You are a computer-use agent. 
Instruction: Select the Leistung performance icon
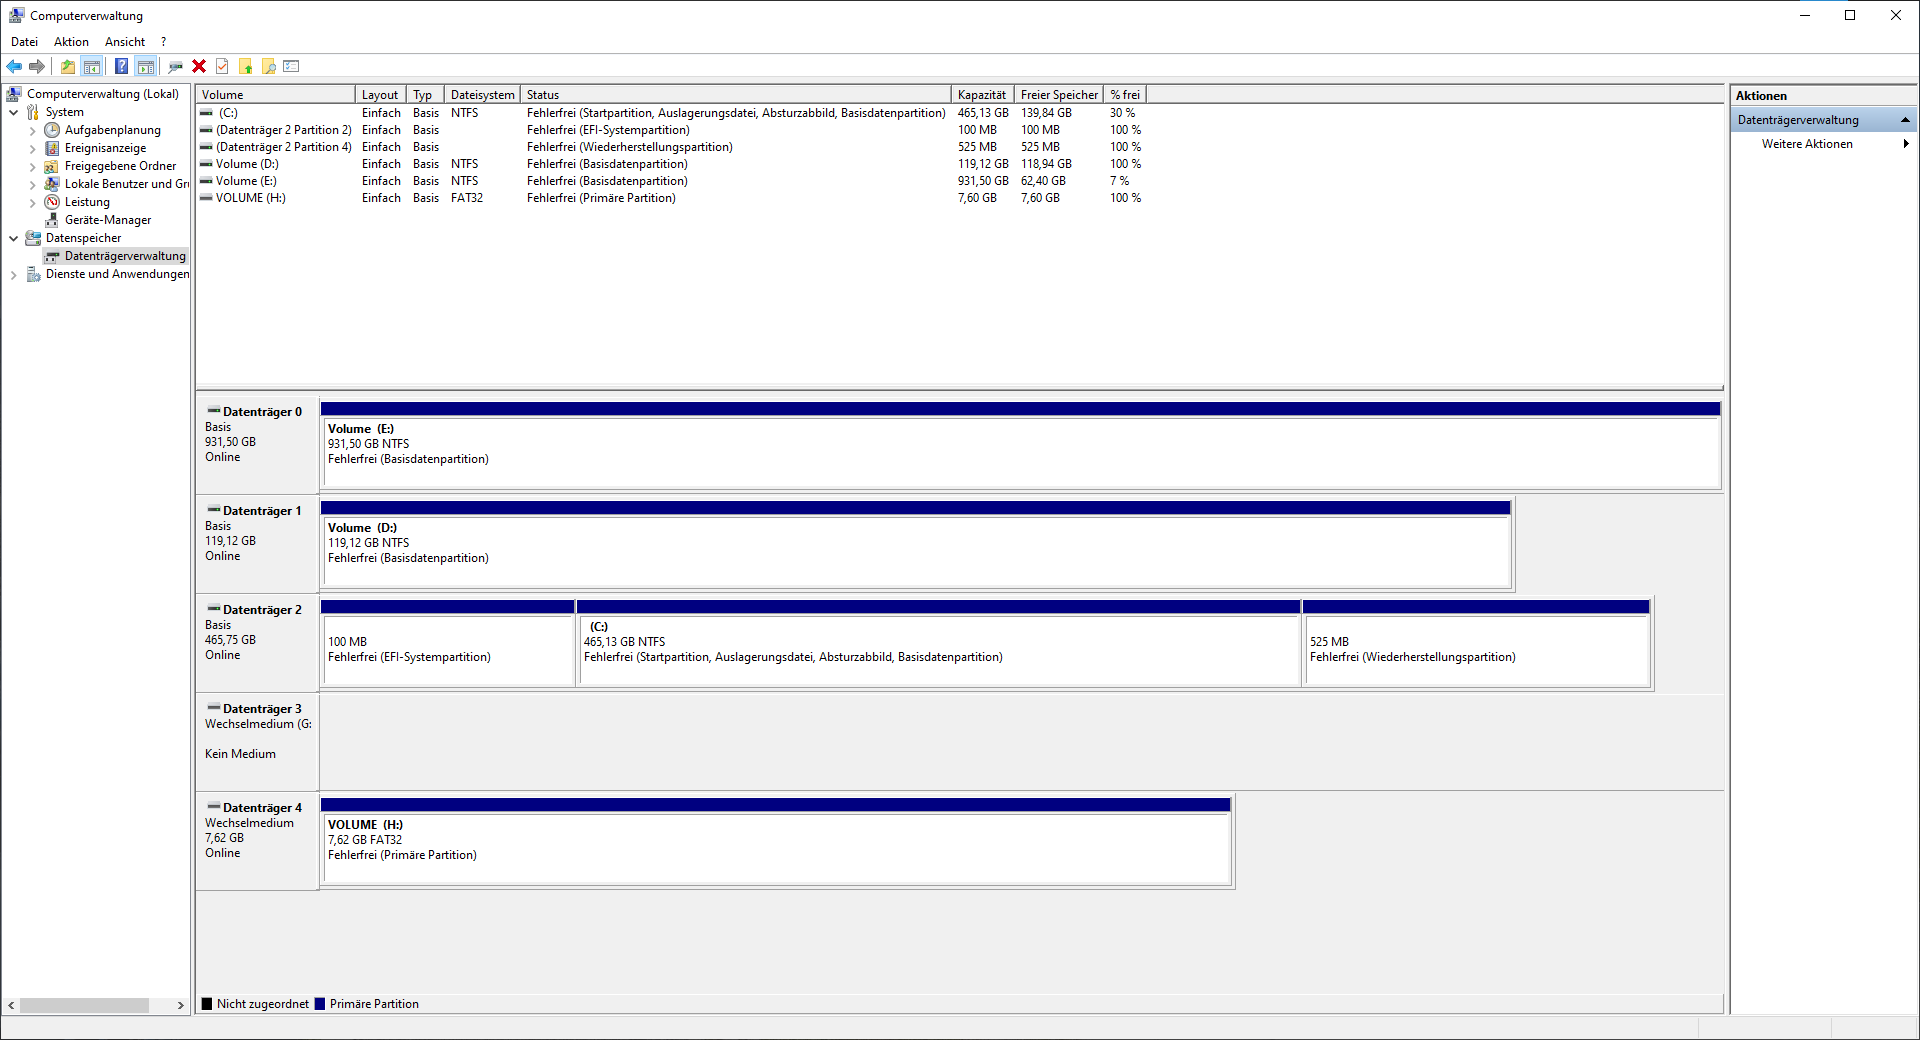(x=52, y=202)
